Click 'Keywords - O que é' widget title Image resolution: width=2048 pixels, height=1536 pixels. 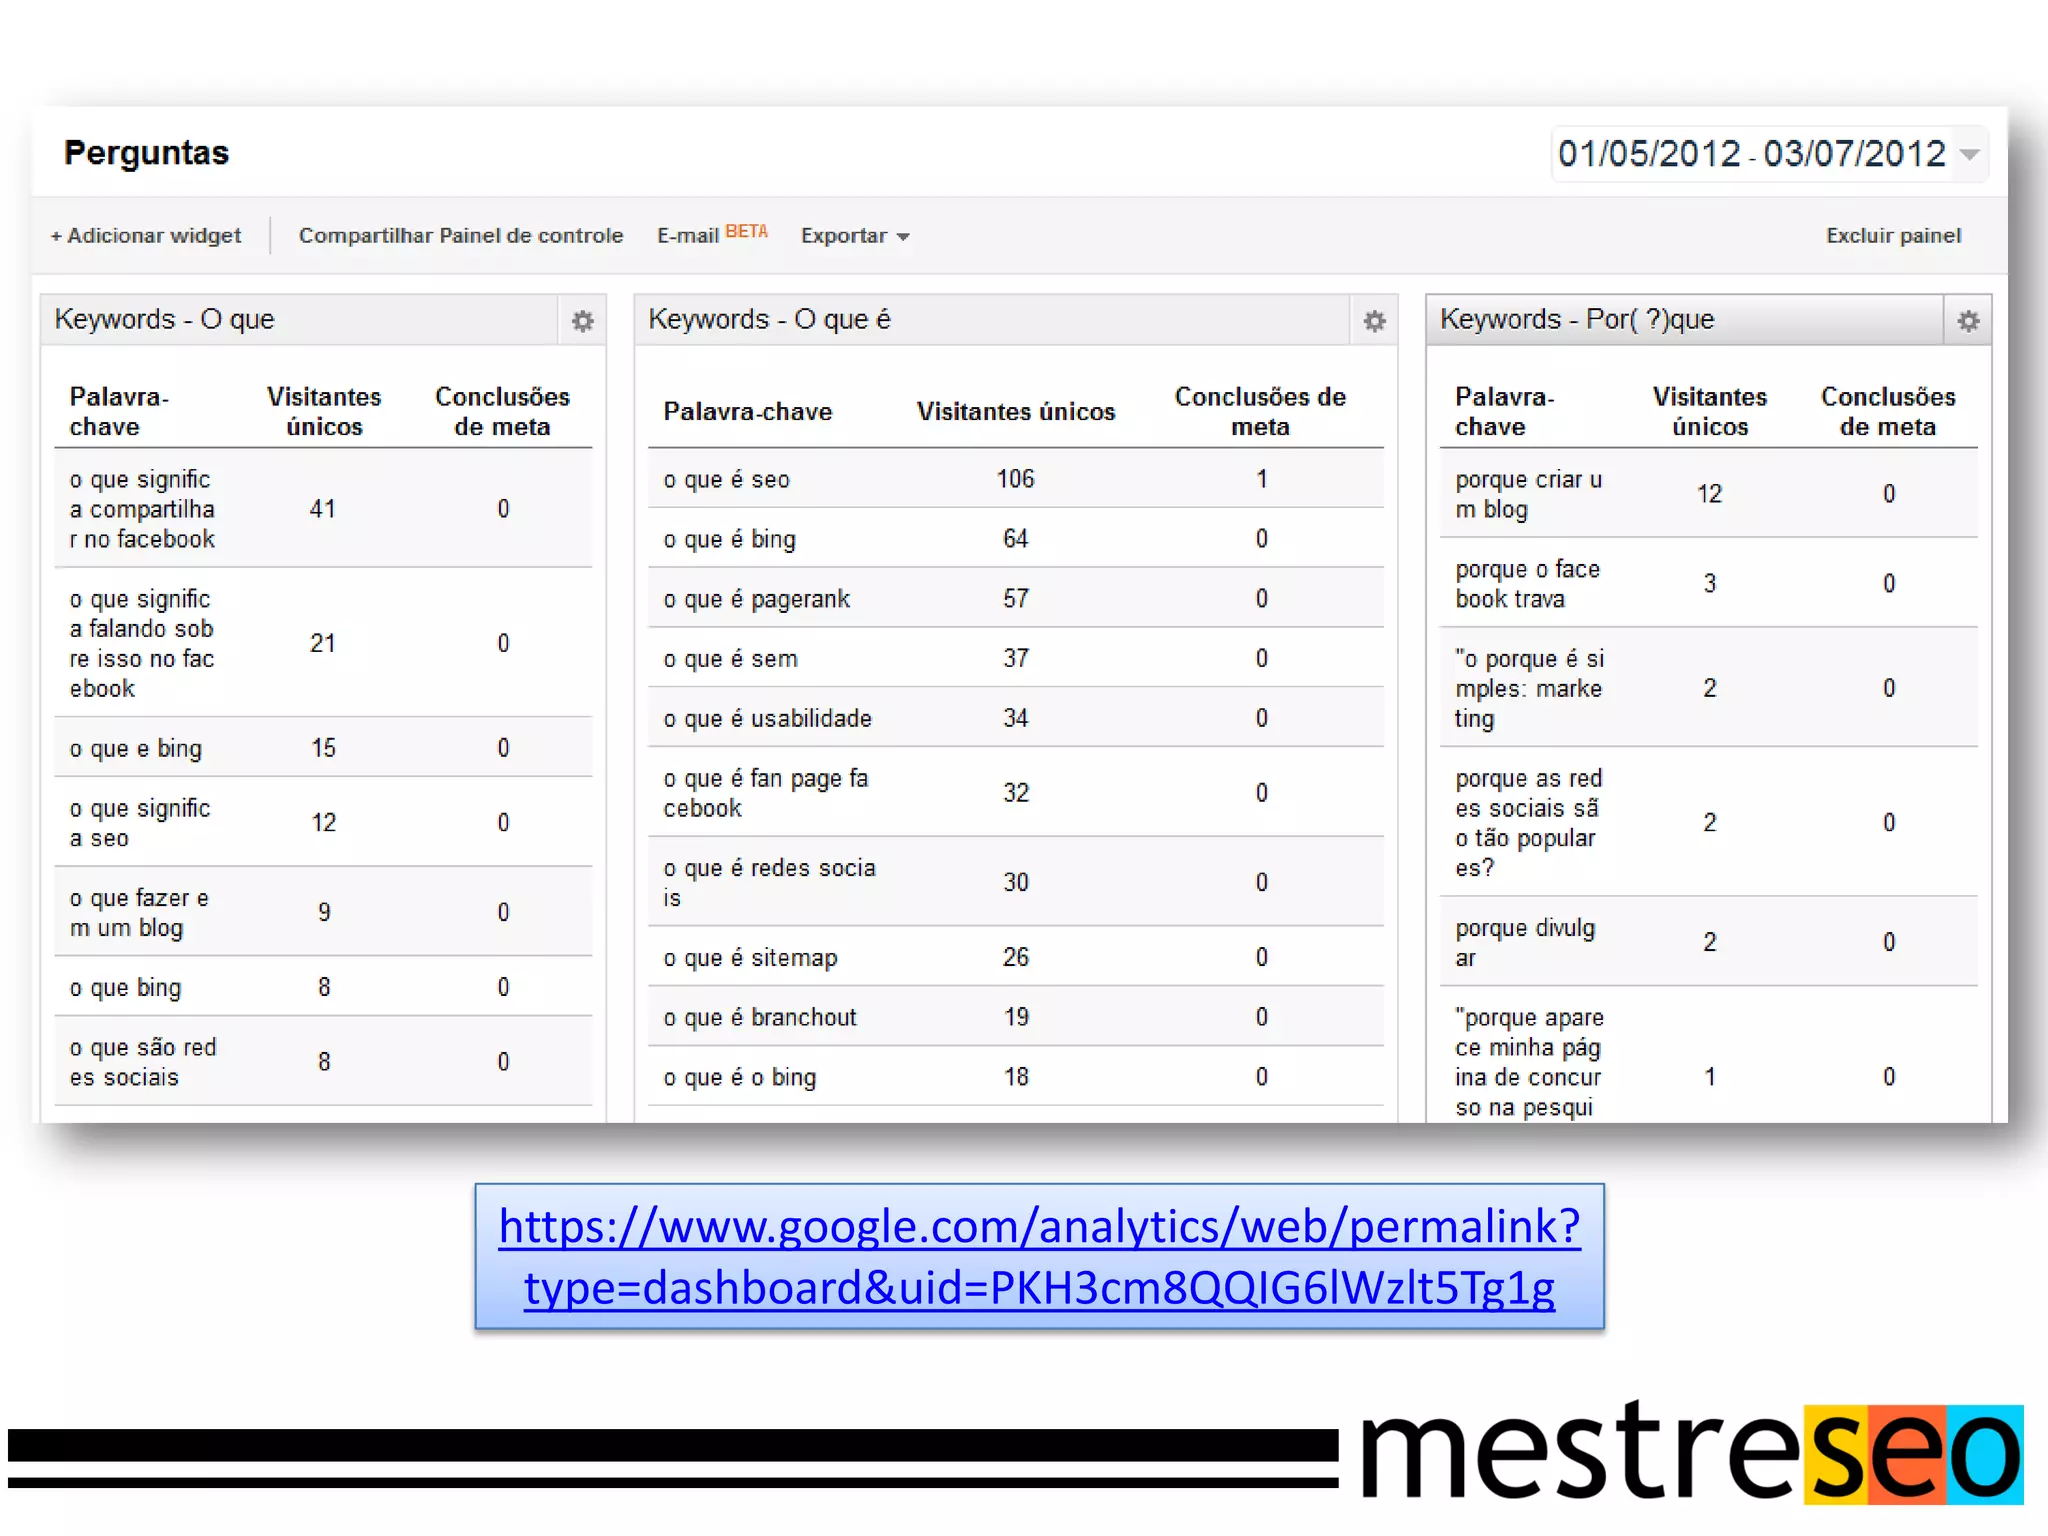[769, 319]
